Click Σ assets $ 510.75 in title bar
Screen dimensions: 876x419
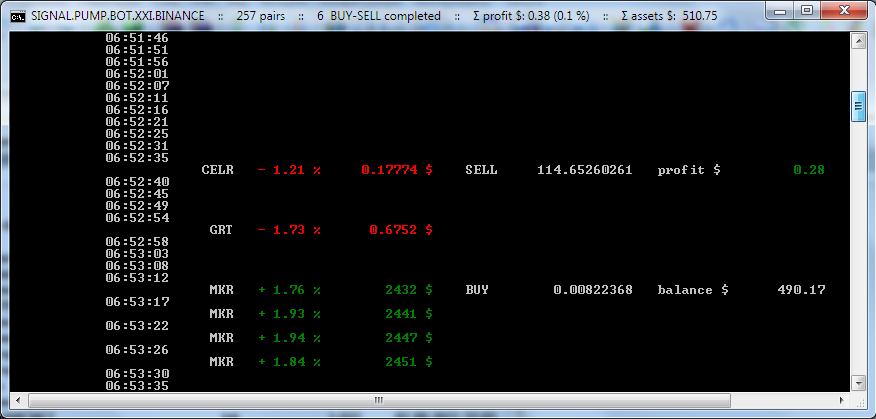click(669, 16)
